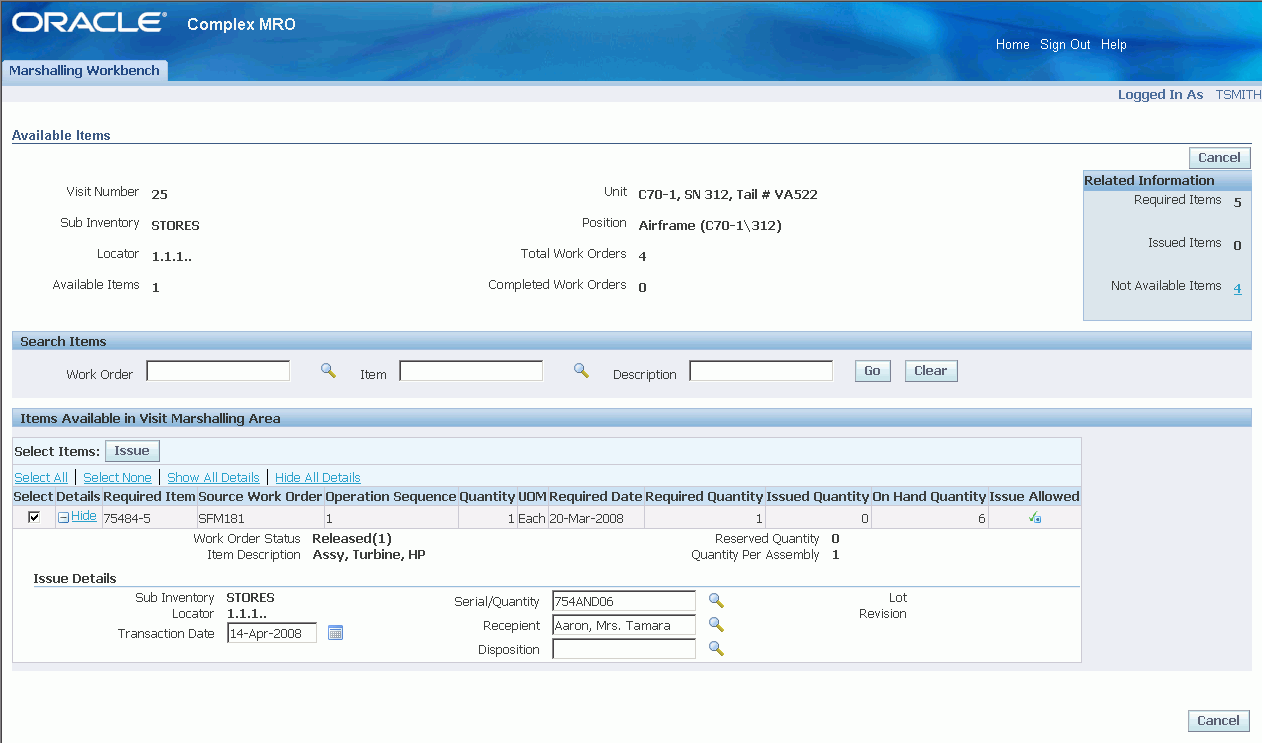Image resolution: width=1262 pixels, height=743 pixels.
Task: Switch to Marshalling Workbench tab
Action: click(84, 71)
